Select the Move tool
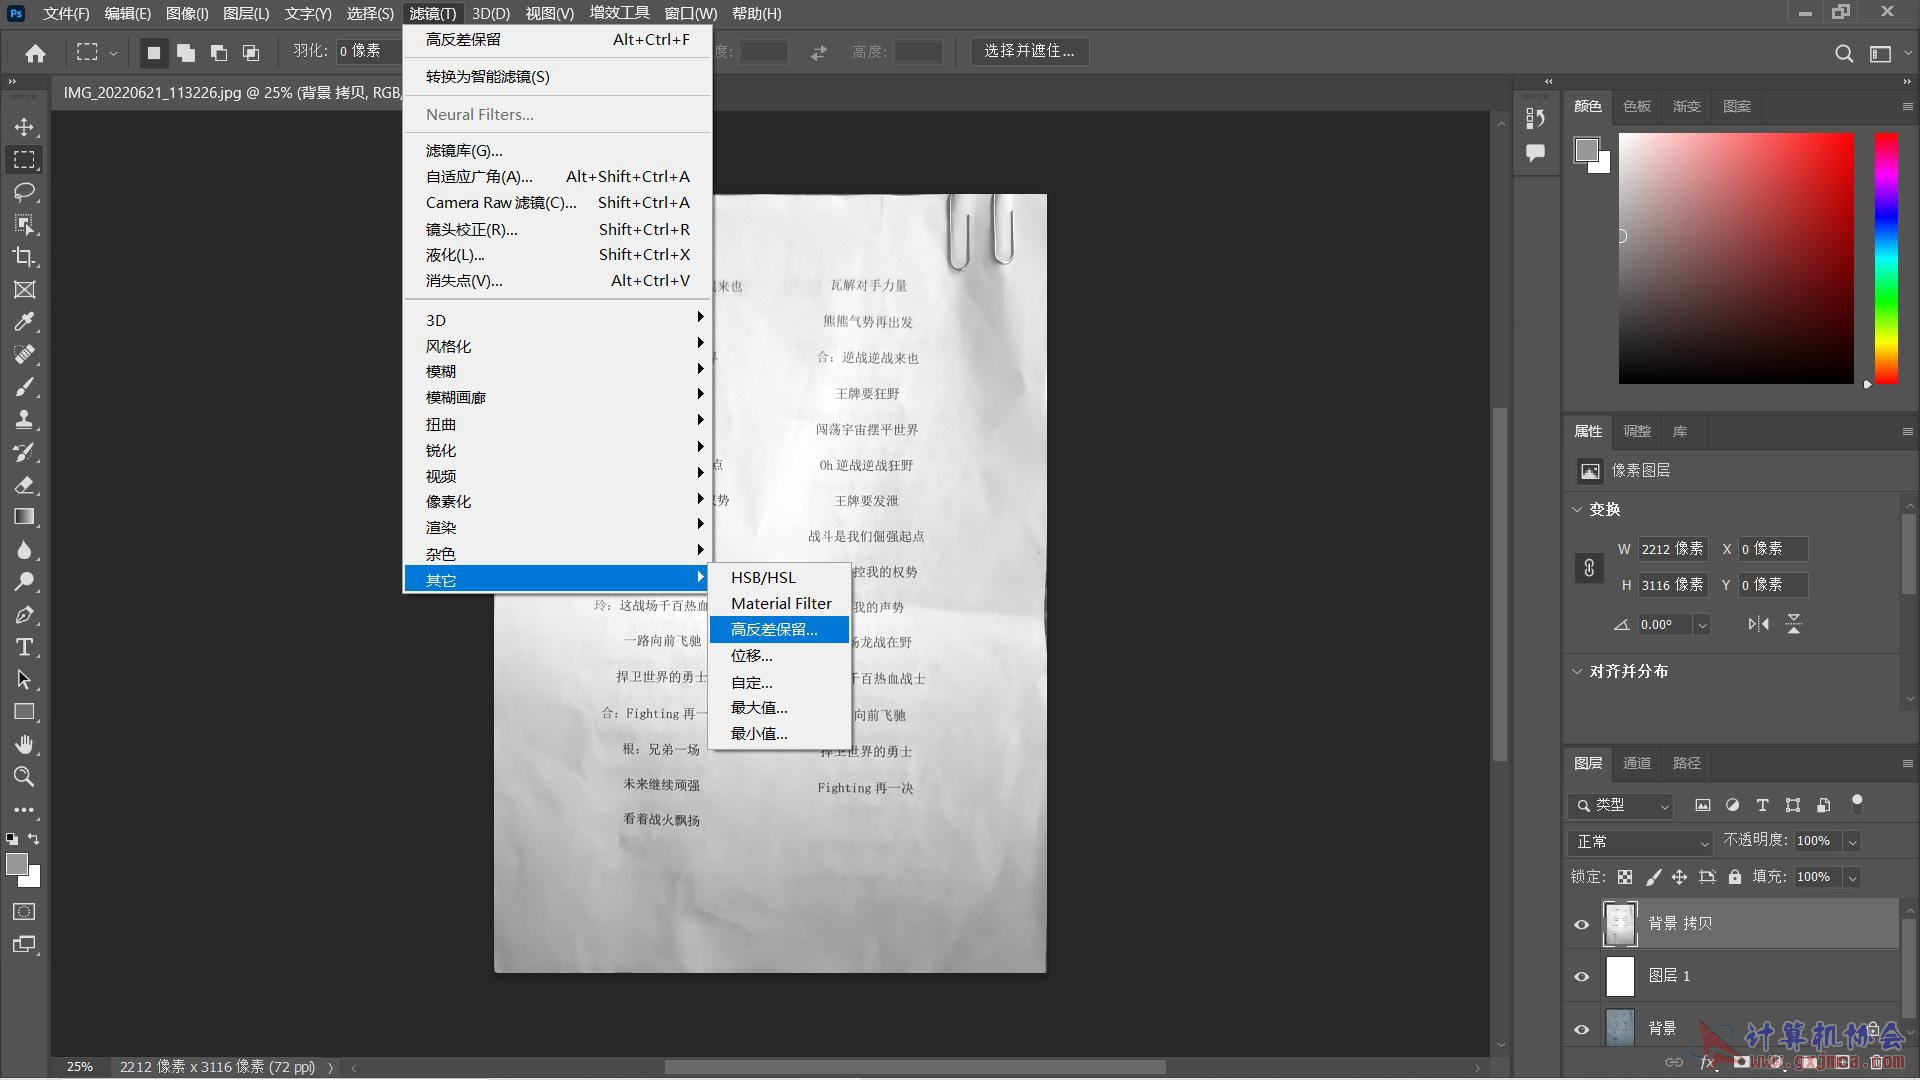 [24, 127]
